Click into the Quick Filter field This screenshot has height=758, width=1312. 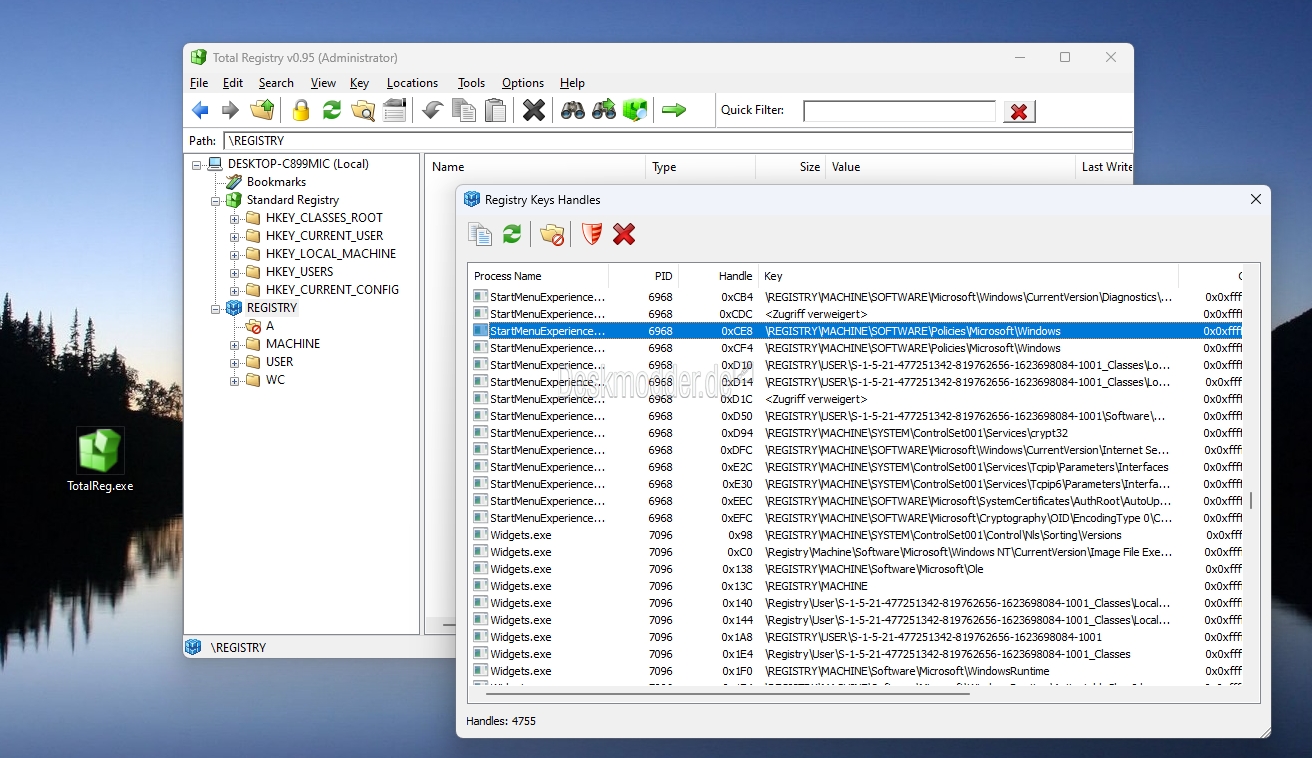[899, 111]
